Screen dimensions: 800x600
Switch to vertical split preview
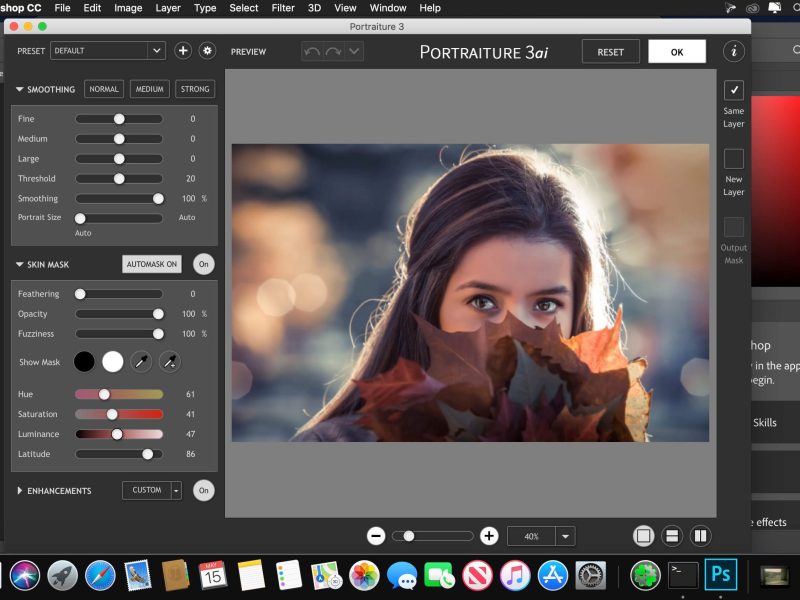point(701,536)
